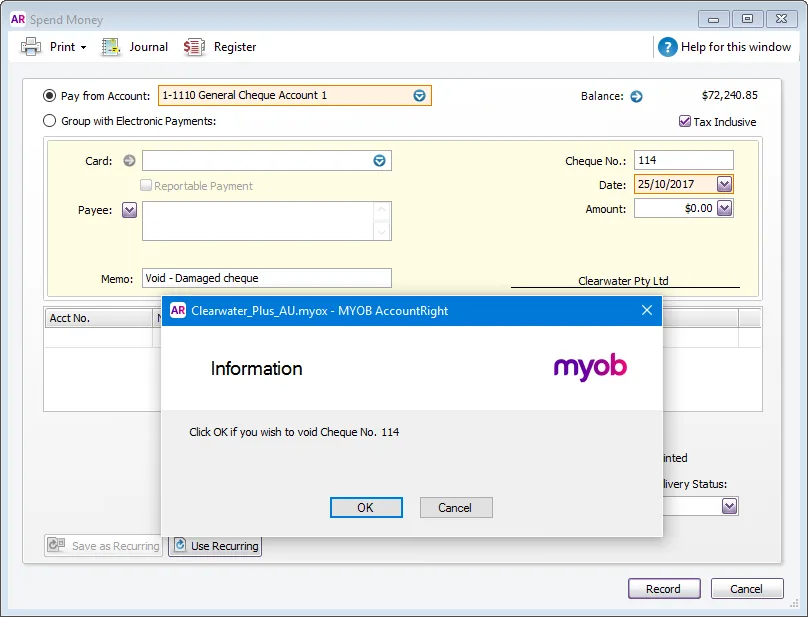This screenshot has width=808, height=617.
Task: Click inside the Payee text box
Action: (x=258, y=221)
